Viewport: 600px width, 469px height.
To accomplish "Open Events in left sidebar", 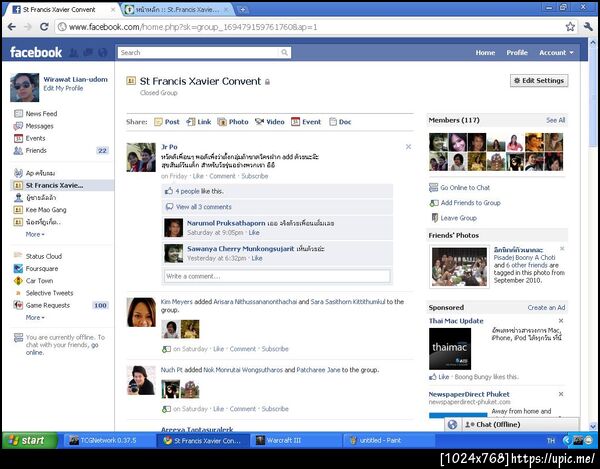I will click(29, 138).
